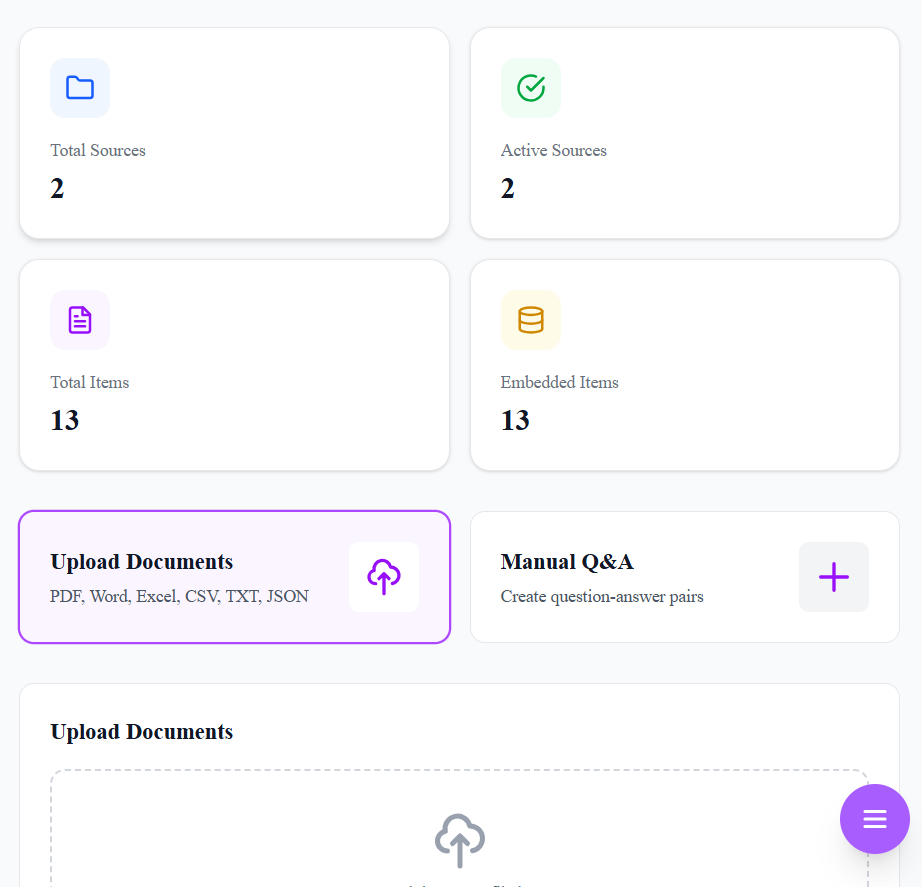Click the blue folder icon in Total Sources
The width and height of the screenshot is (922, 887).
[x=80, y=88]
